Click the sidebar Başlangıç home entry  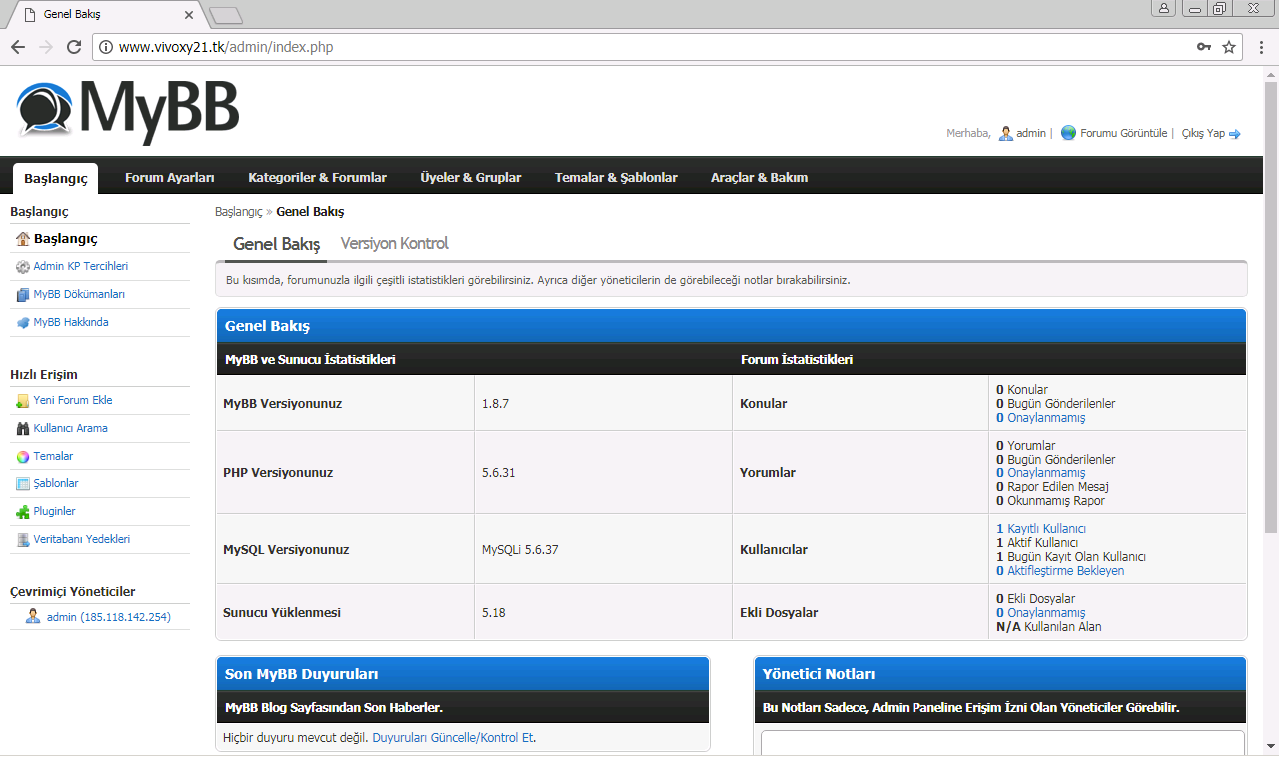click(x=100, y=239)
